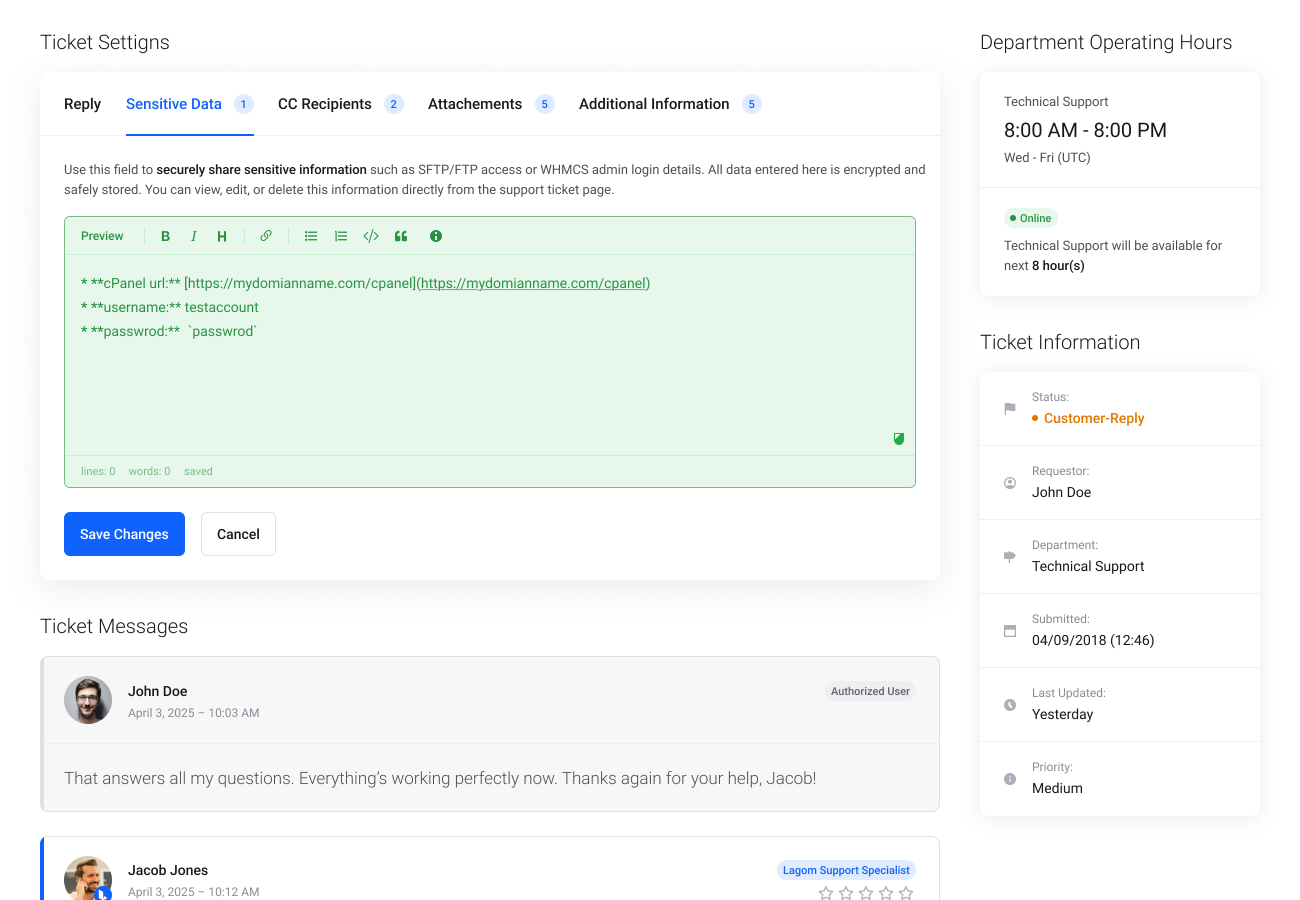This screenshot has width=1300, height=900.
Task: Click the green shield icon in editor
Action: point(898,438)
